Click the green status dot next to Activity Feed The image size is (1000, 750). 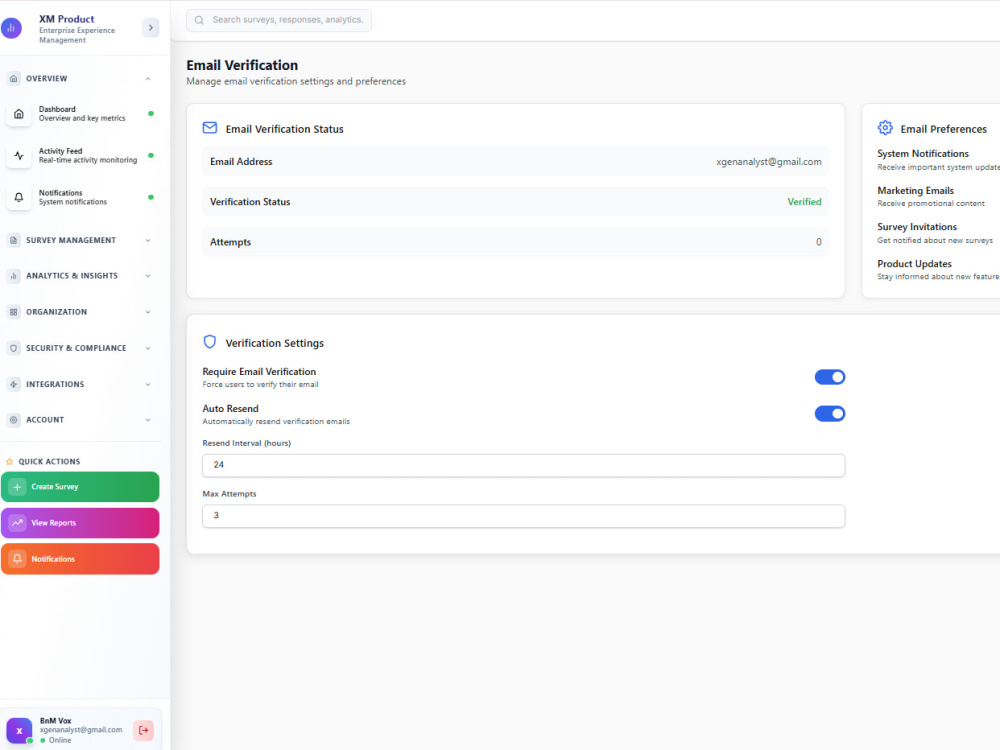point(151,156)
